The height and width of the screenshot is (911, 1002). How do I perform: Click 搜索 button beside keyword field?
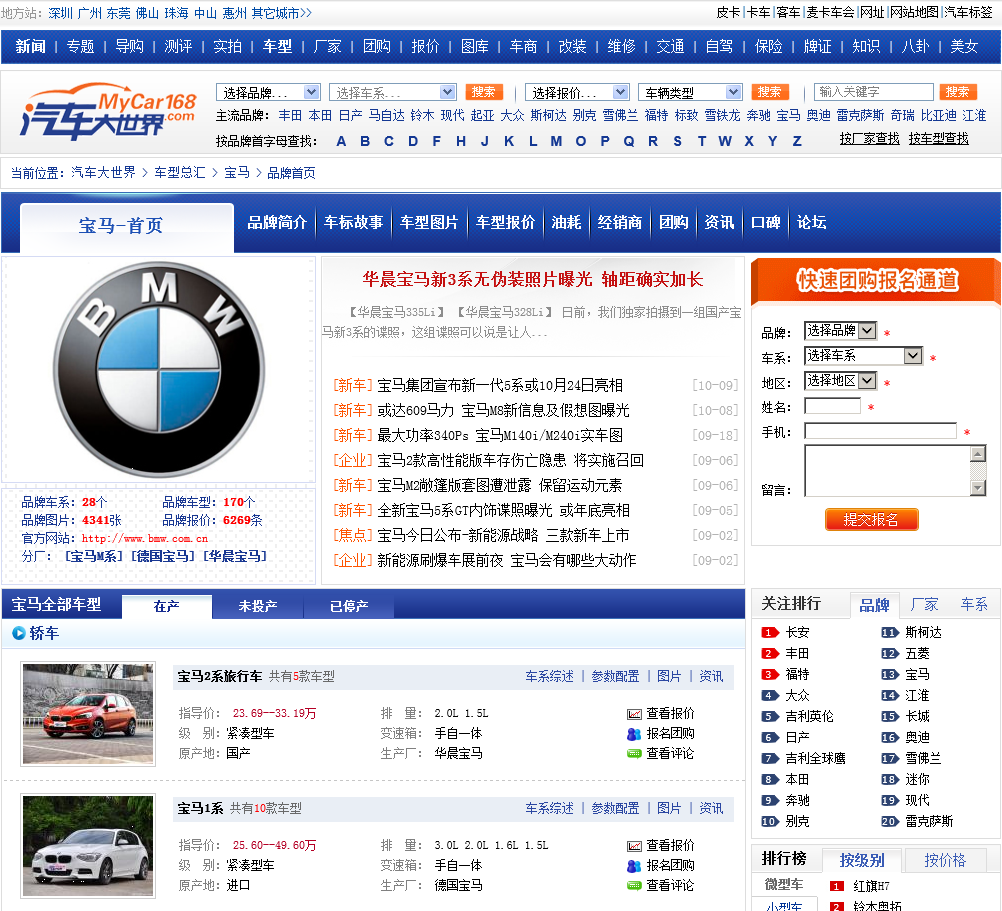click(x=957, y=92)
